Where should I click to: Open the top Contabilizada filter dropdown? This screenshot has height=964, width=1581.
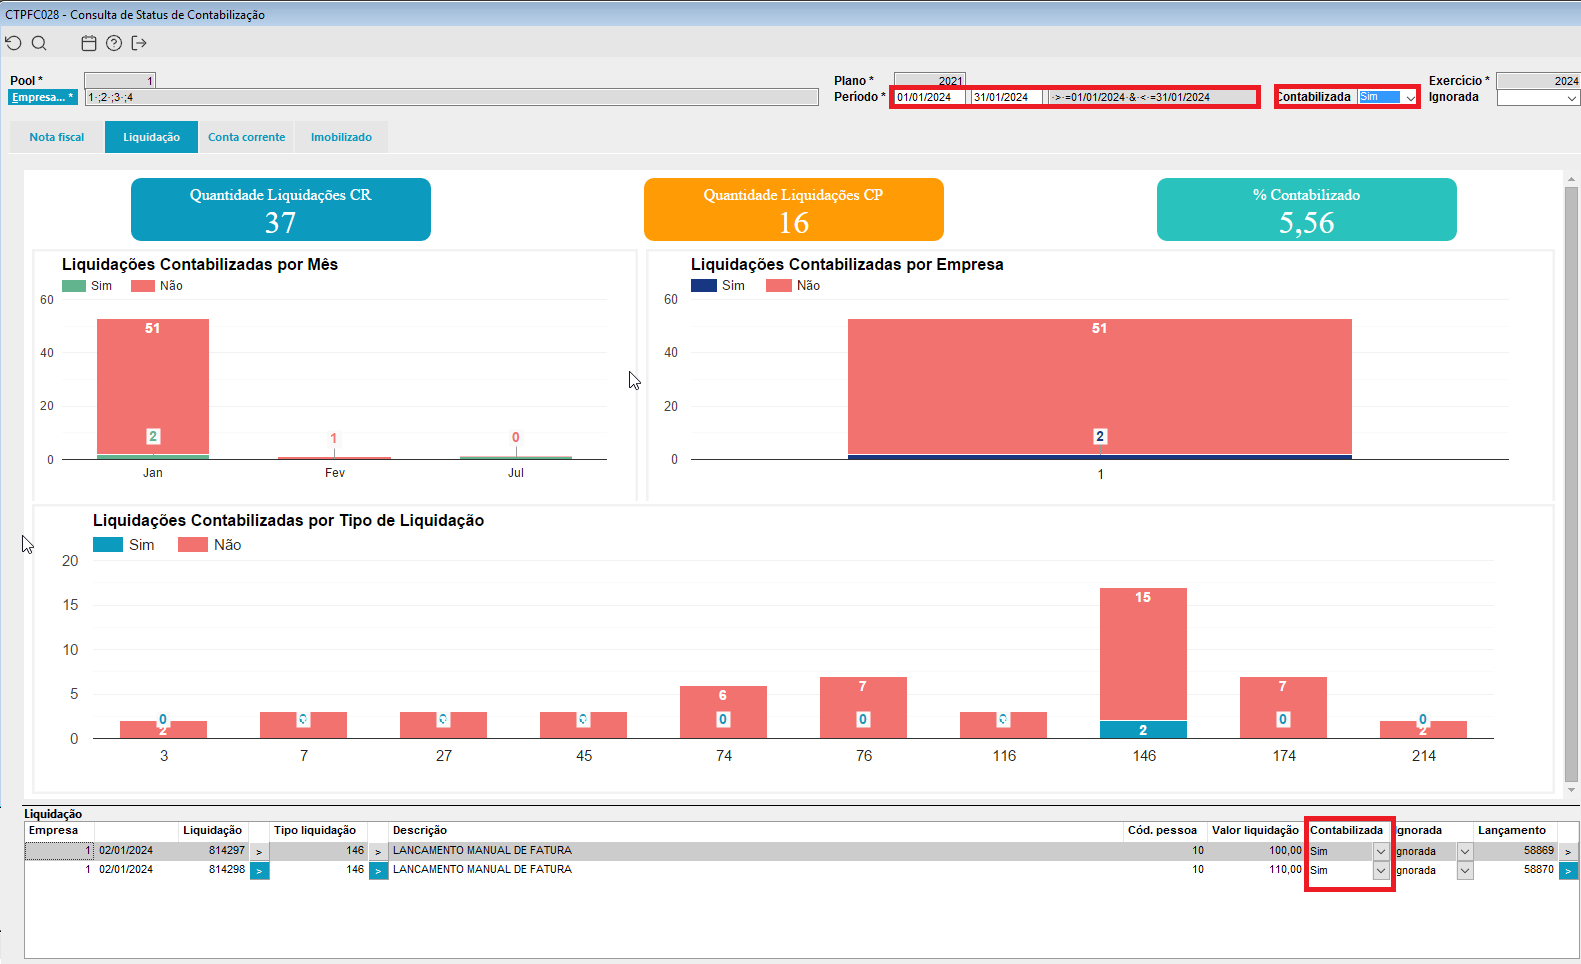[1410, 98]
